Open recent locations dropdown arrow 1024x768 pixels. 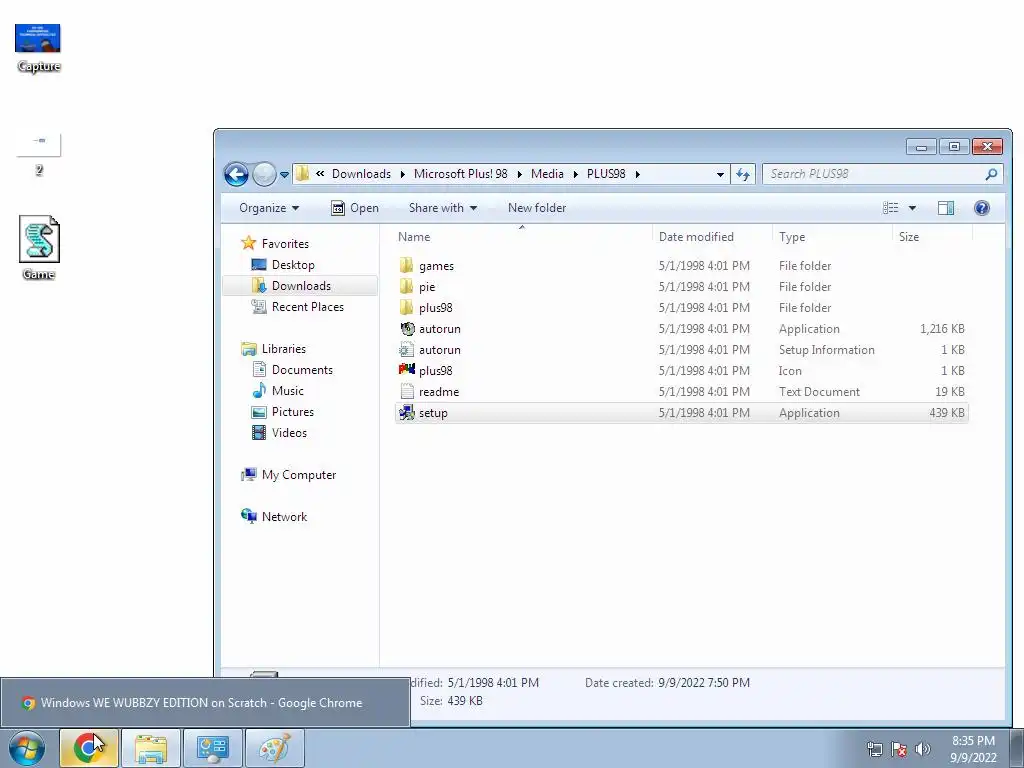point(284,175)
